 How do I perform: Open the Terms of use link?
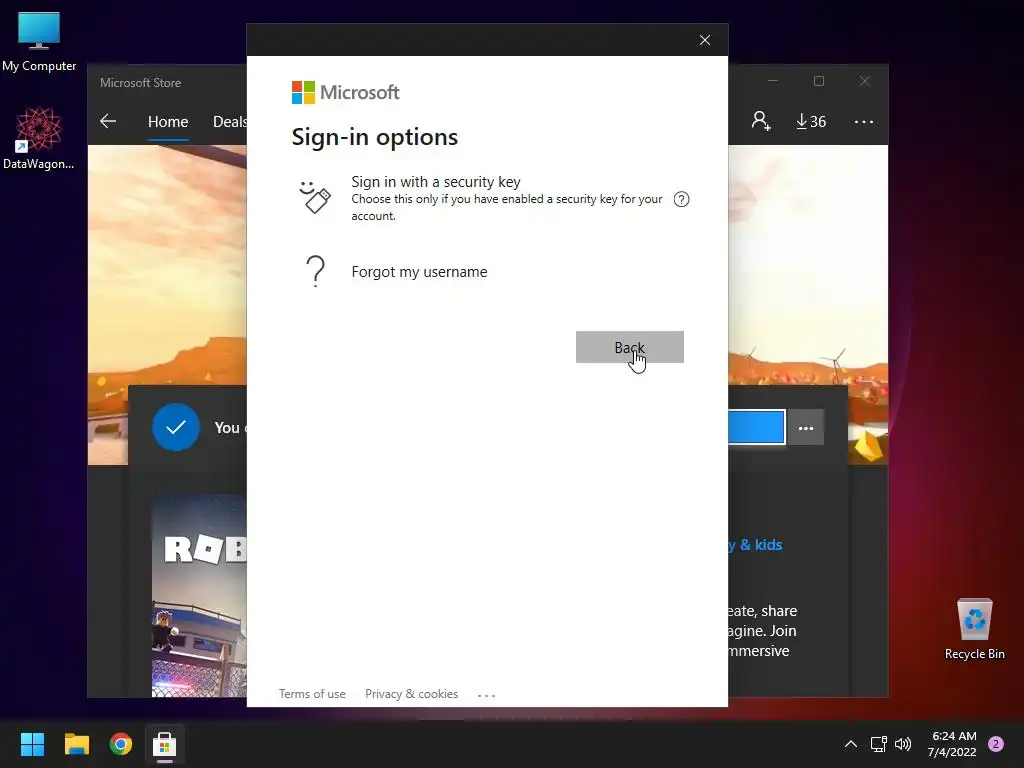click(x=312, y=694)
